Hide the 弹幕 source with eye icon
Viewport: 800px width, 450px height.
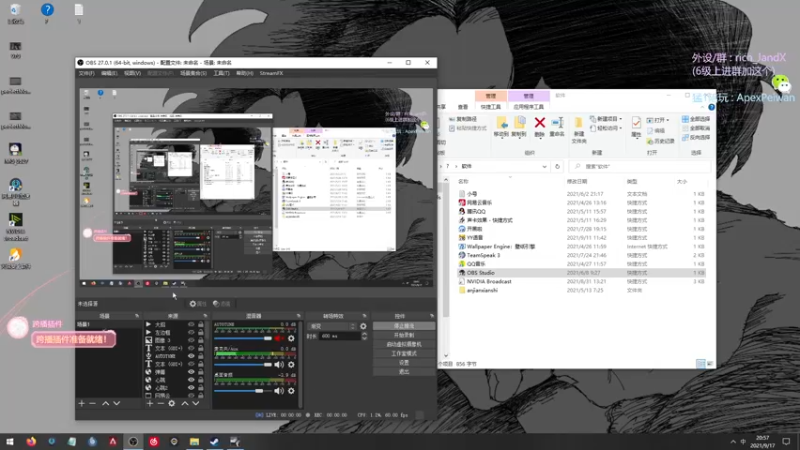[191, 372]
